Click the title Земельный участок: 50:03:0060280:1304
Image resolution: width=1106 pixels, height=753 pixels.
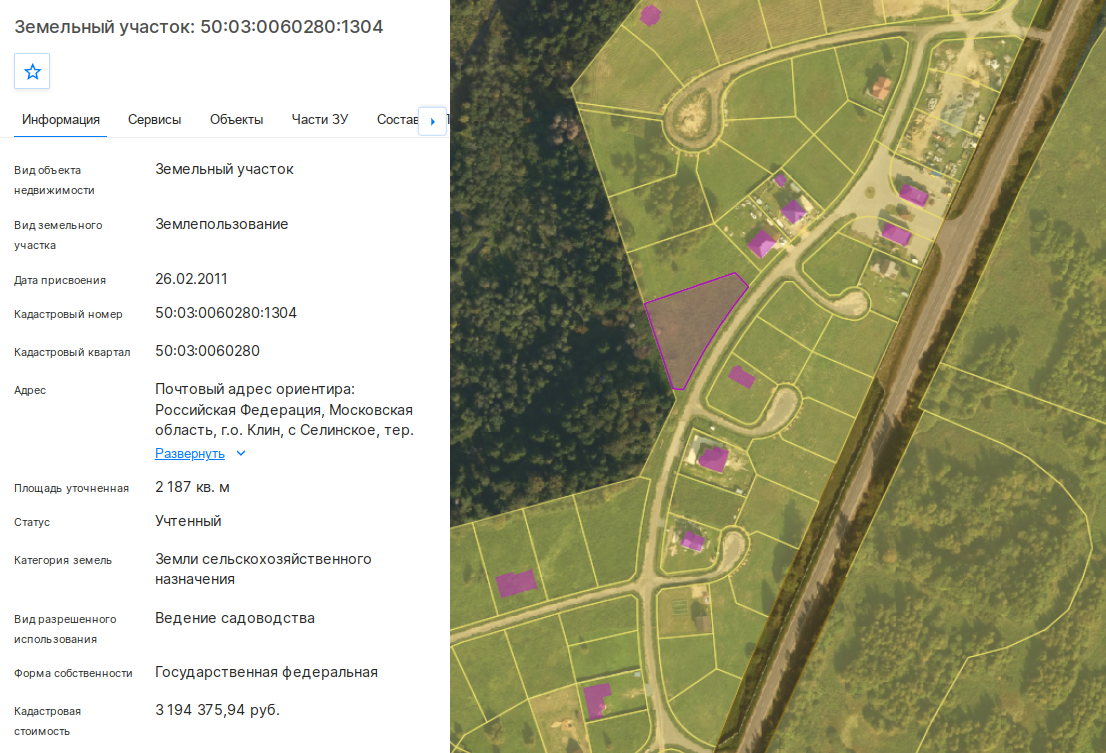[199, 27]
